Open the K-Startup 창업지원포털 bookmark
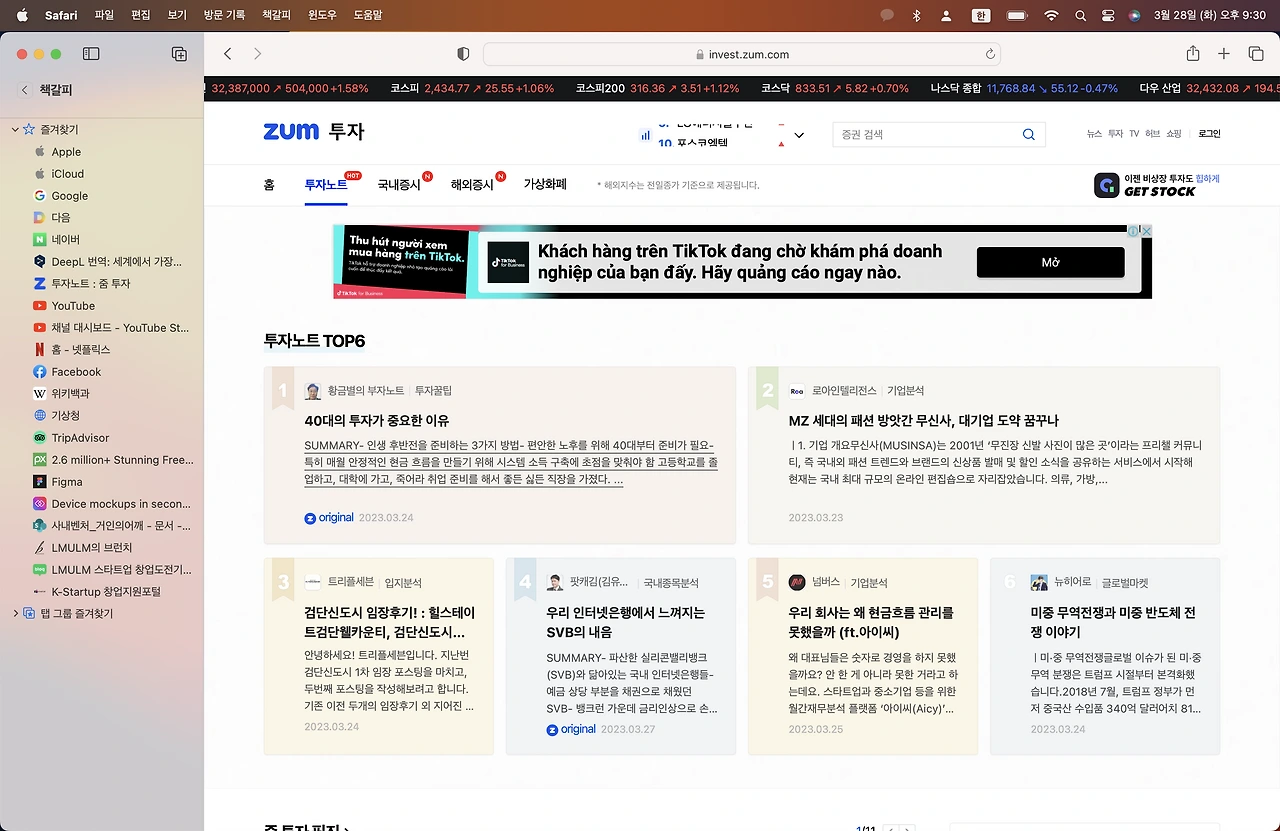1280x831 pixels. point(106,592)
